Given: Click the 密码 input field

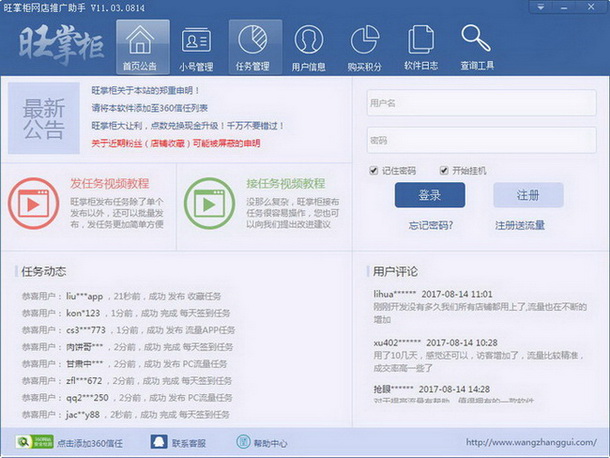Looking at the screenshot, I should coord(481,140).
